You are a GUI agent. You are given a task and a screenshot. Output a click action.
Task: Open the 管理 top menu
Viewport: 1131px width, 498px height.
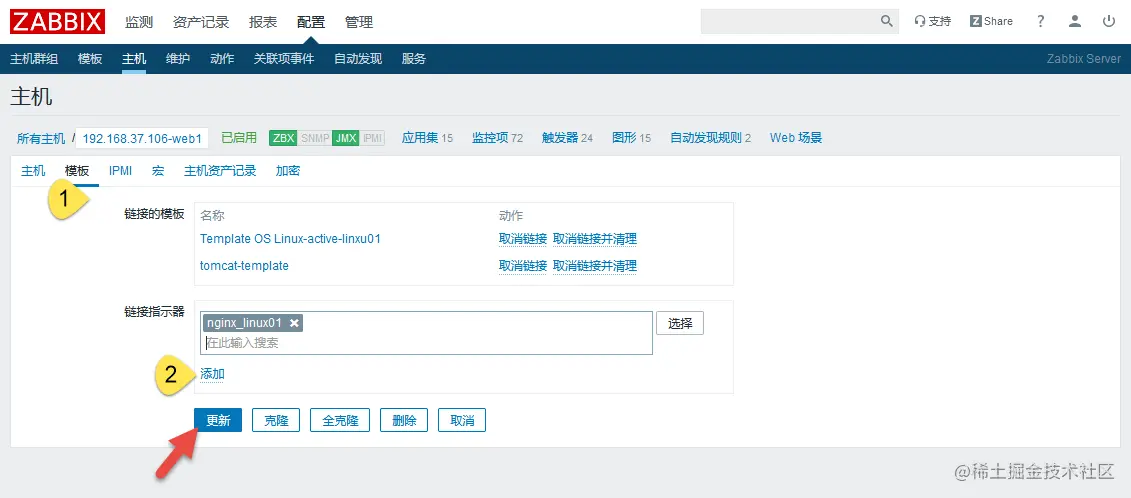coord(359,22)
